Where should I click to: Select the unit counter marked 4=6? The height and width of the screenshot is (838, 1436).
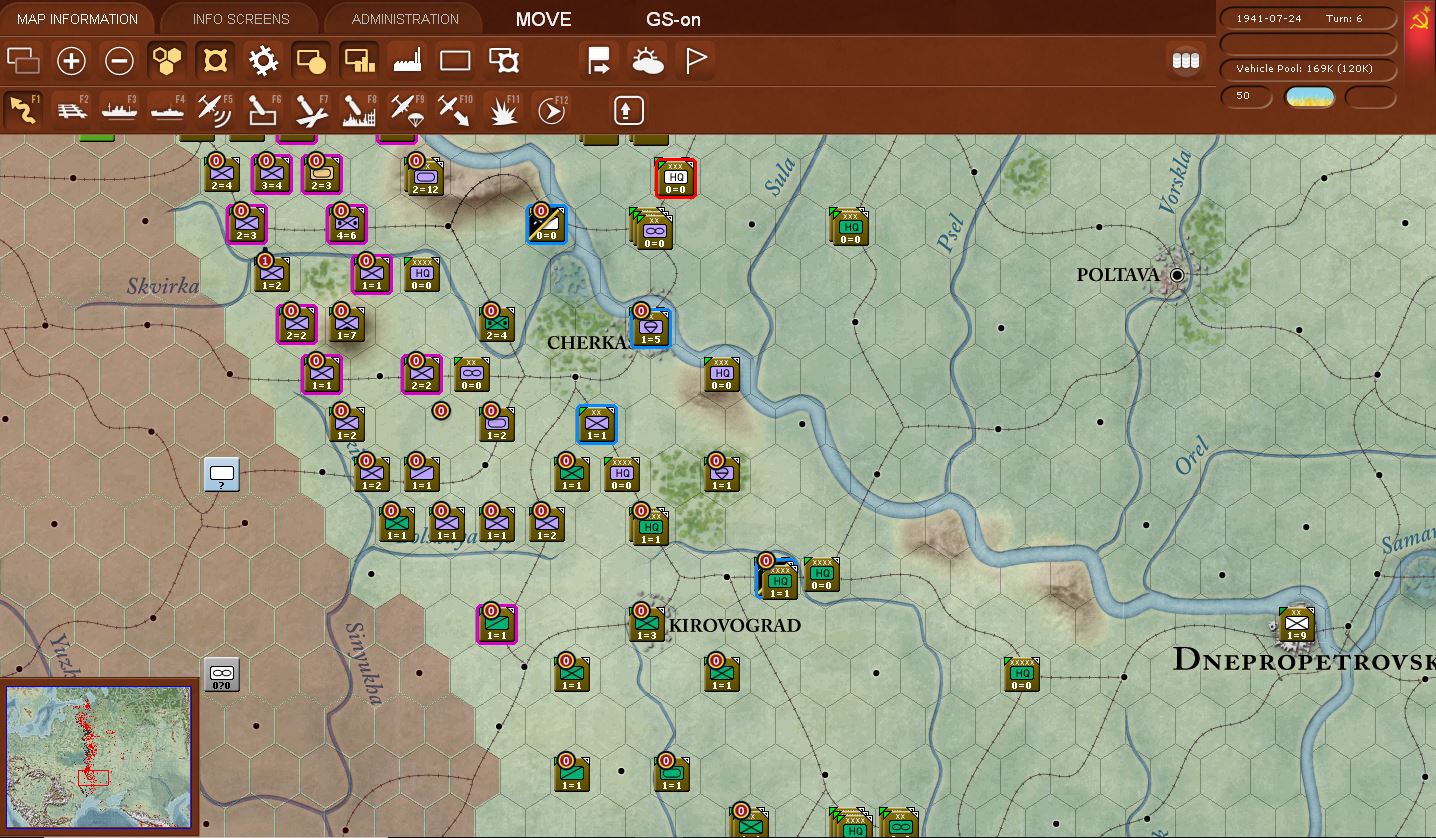[346, 224]
